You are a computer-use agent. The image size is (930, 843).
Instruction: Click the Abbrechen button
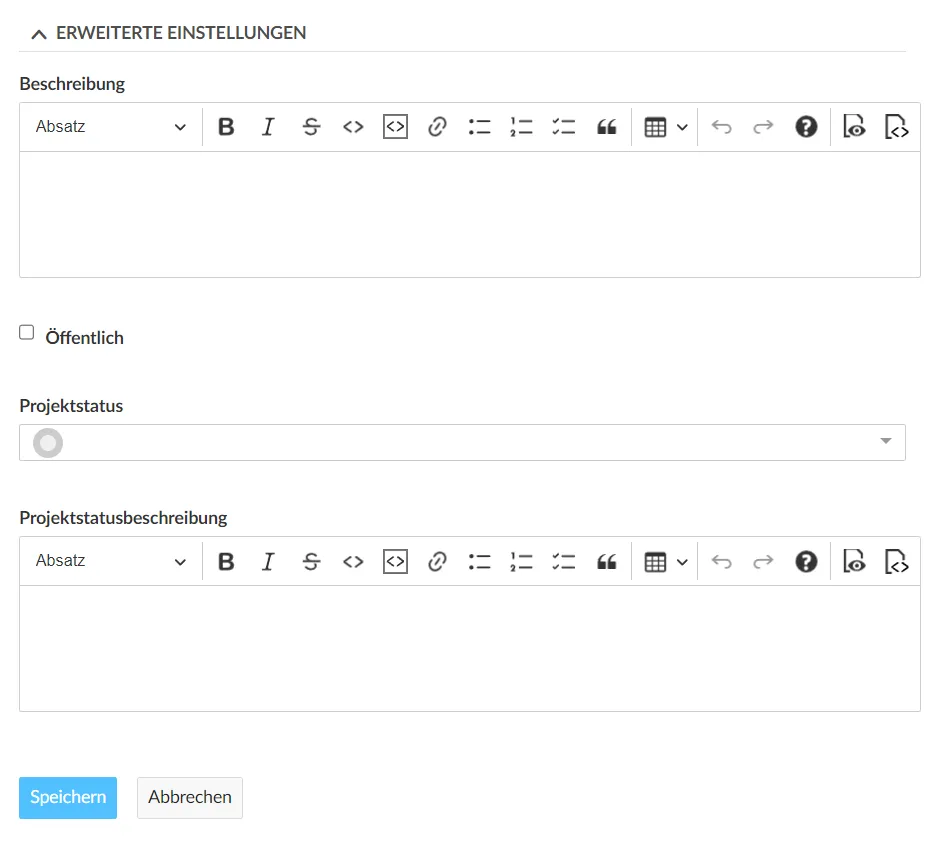pyautogui.click(x=190, y=797)
